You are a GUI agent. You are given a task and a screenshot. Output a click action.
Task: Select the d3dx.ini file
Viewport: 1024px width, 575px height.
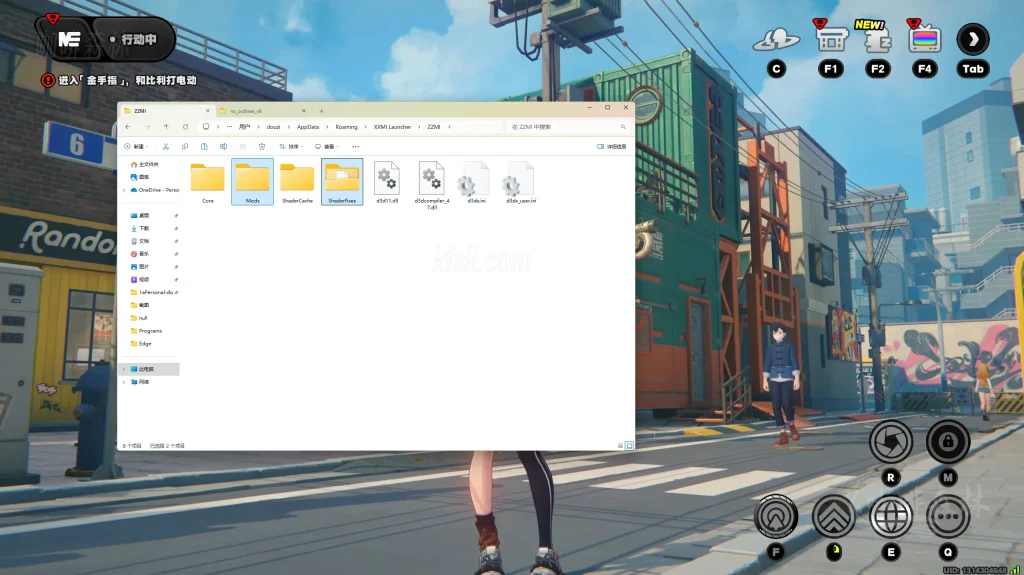(476, 184)
